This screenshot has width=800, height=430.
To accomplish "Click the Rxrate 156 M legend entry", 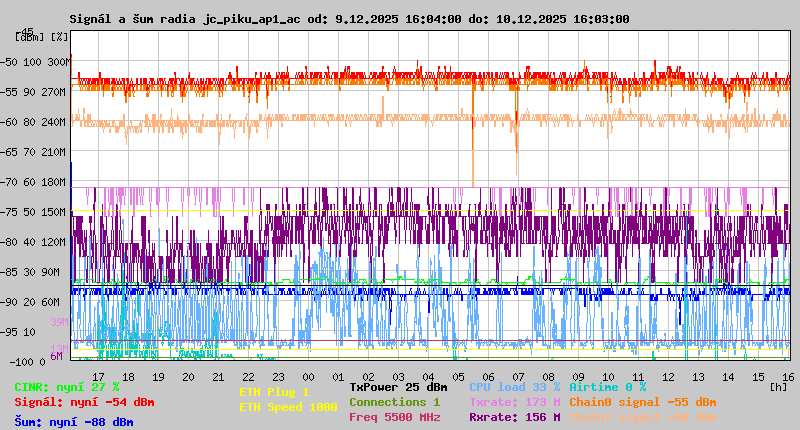I will (514, 417).
